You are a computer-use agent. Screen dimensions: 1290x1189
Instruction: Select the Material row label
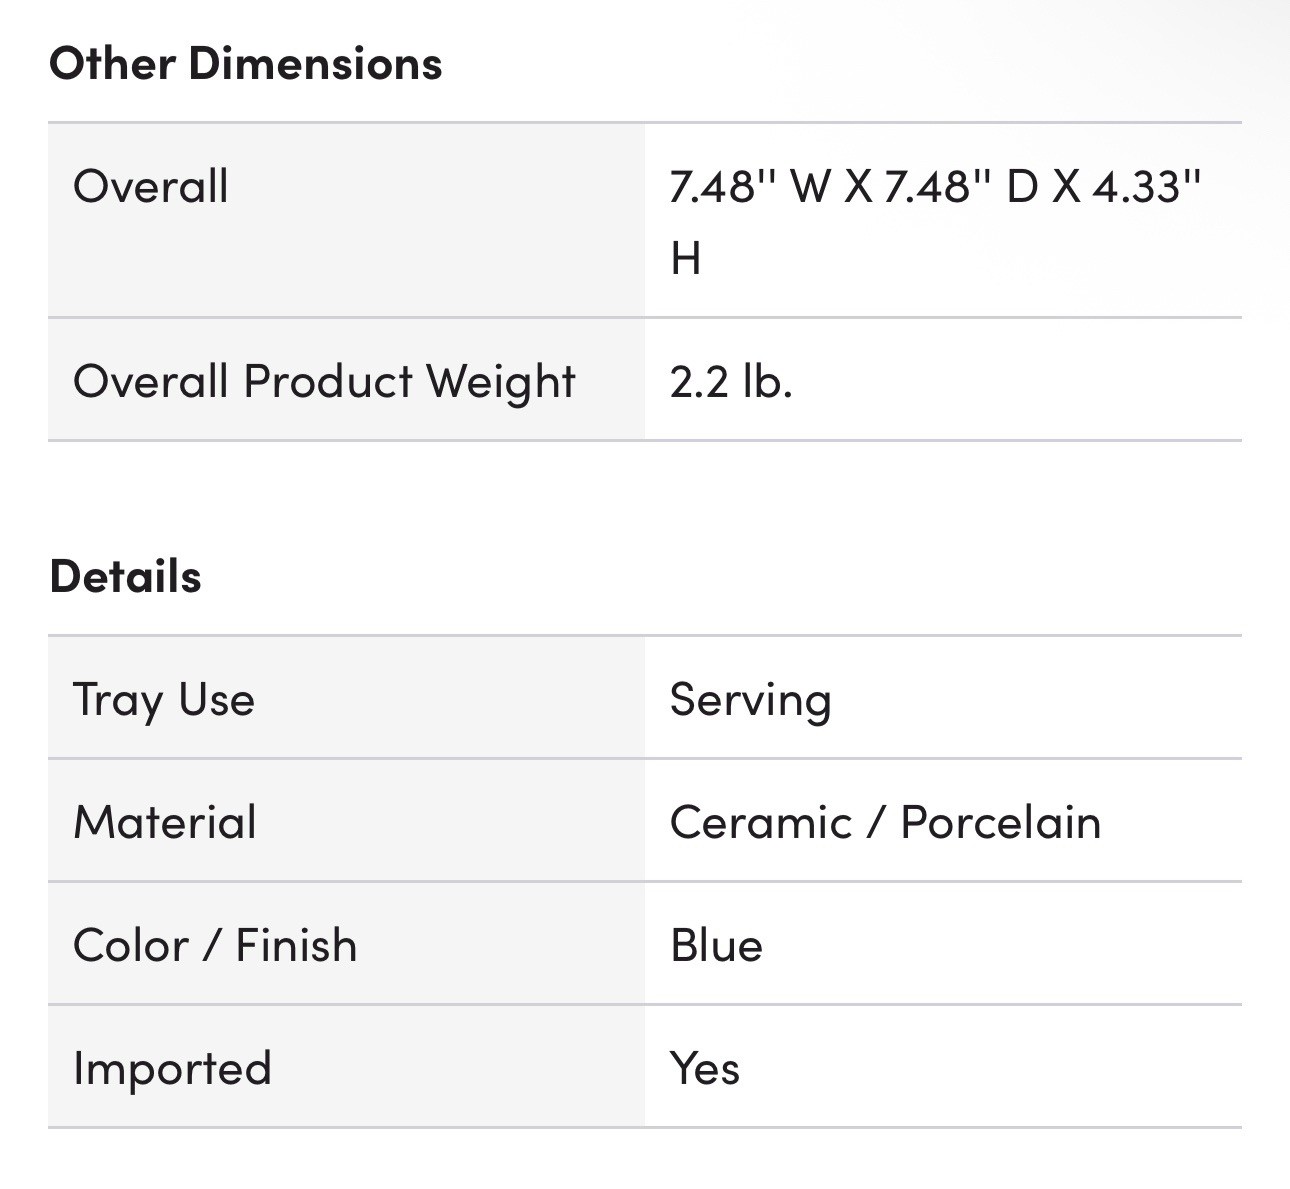point(165,822)
